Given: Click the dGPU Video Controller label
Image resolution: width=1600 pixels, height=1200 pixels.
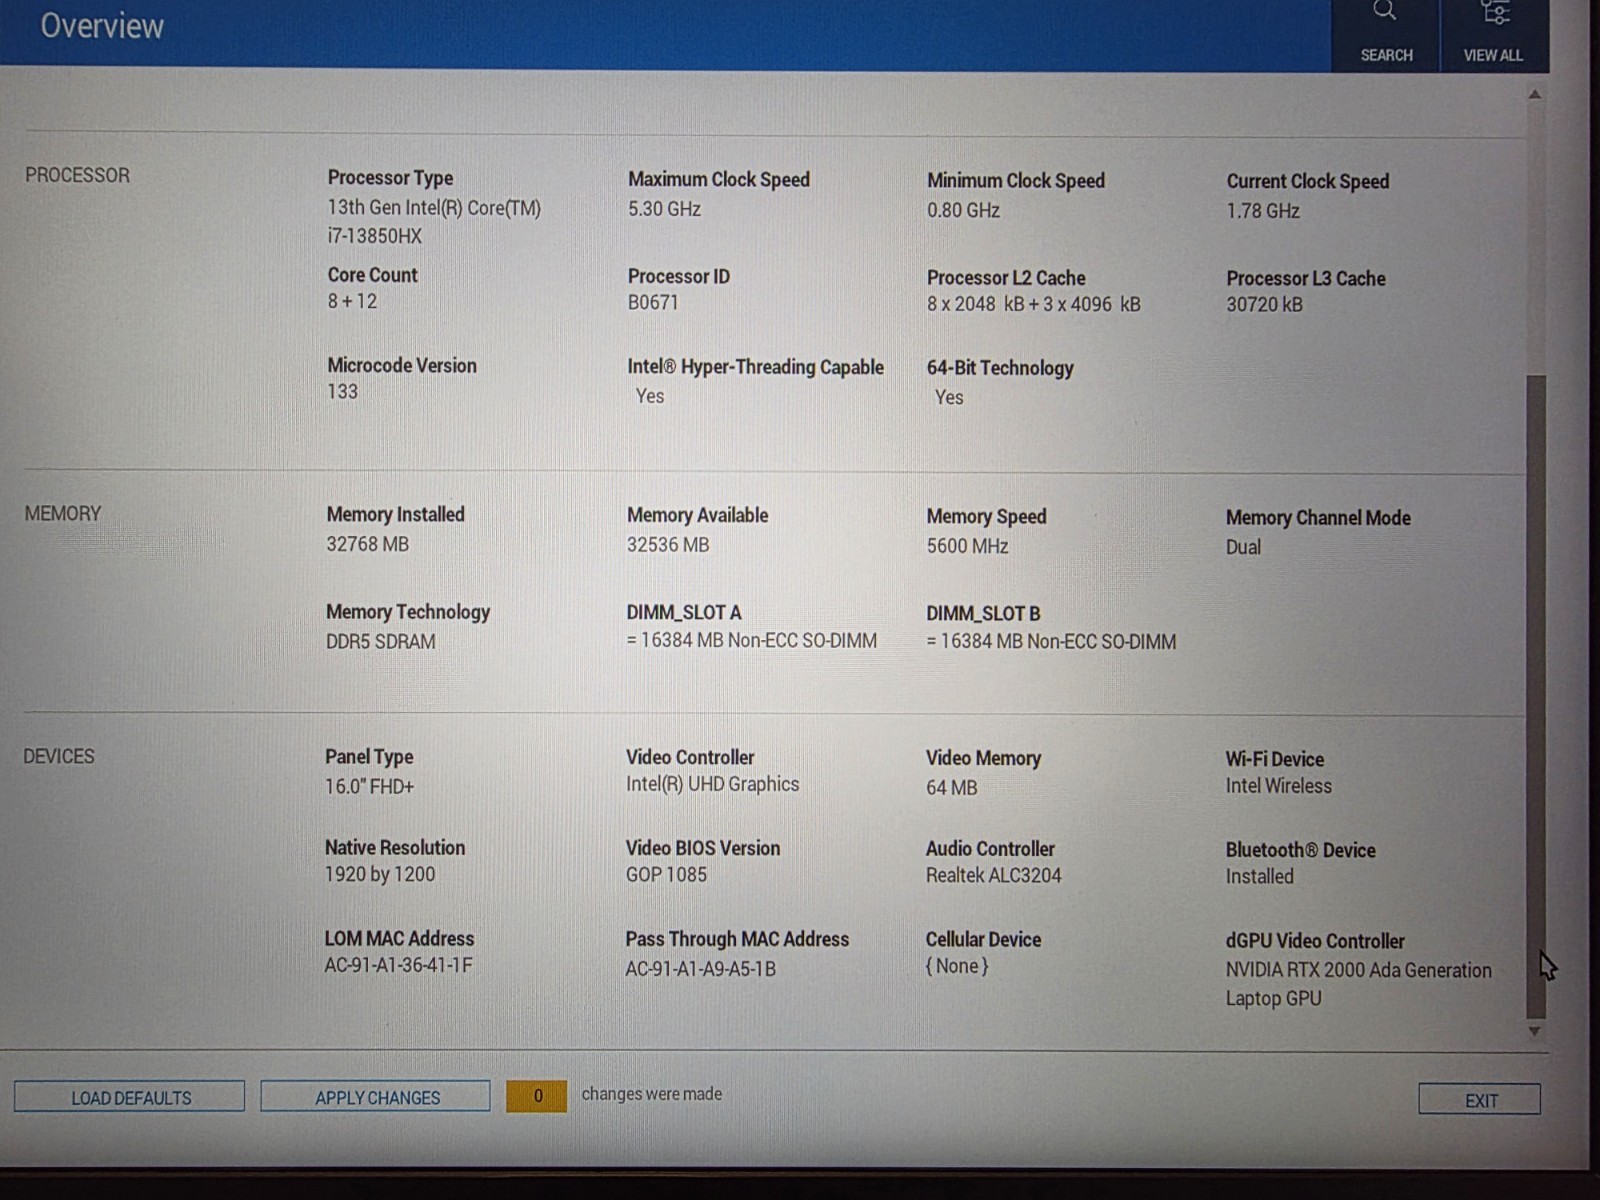Looking at the screenshot, I should pos(1315,941).
